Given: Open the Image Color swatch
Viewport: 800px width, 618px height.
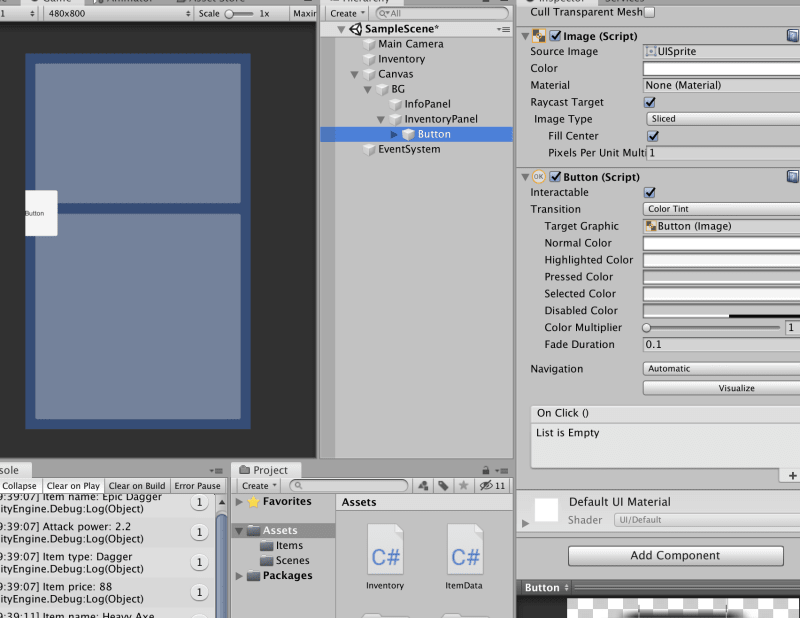Looking at the screenshot, I should [x=721, y=68].
